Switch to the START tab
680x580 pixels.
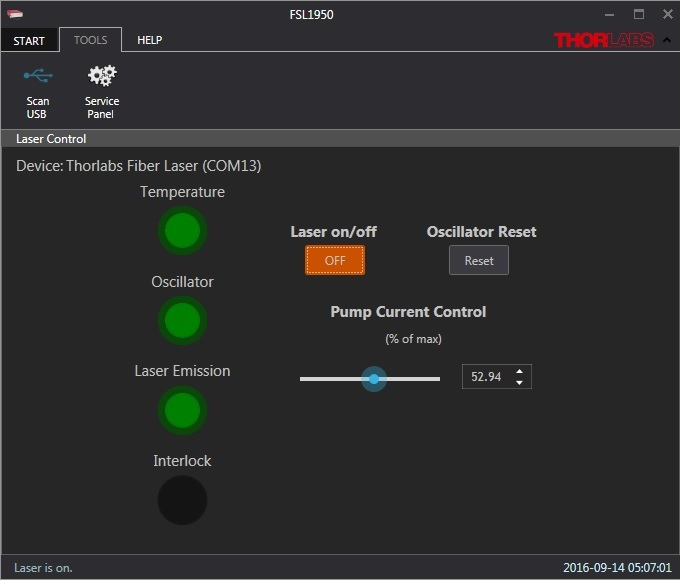tap(28, 40)
